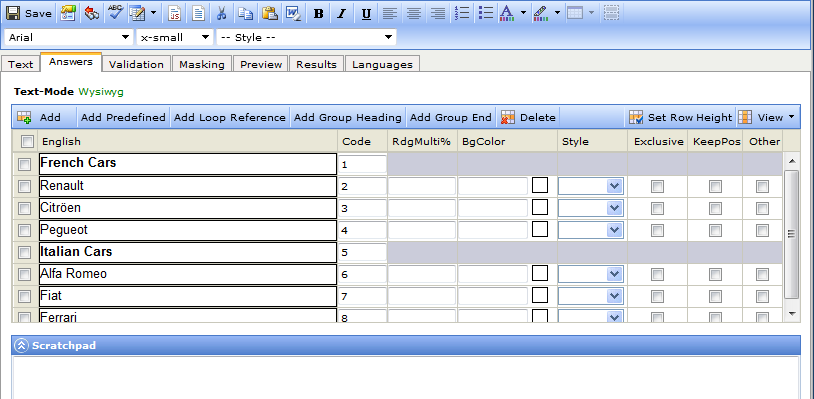Screen dimensions: 814x399
Task: Enable Exclusive for the Fiat row
Action: [657, 296]
